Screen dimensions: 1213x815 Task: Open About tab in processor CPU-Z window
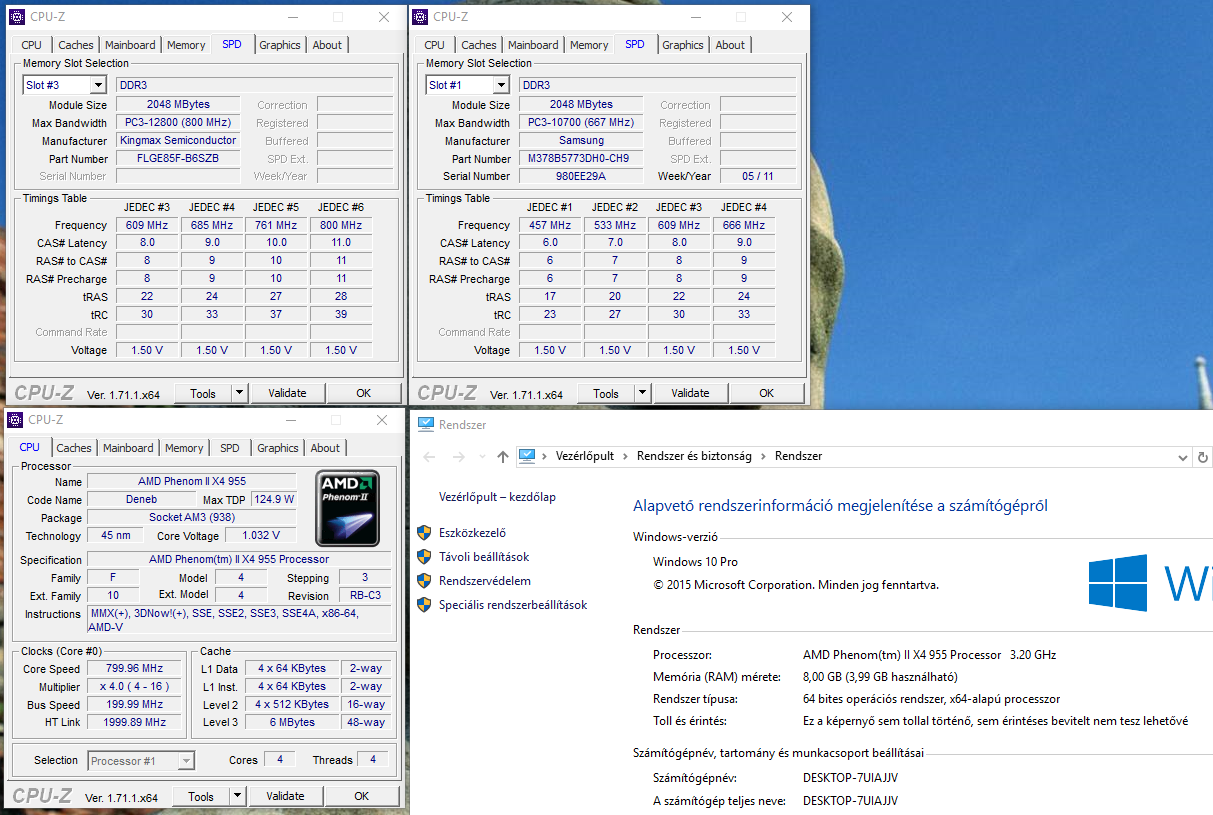[325, 448]
